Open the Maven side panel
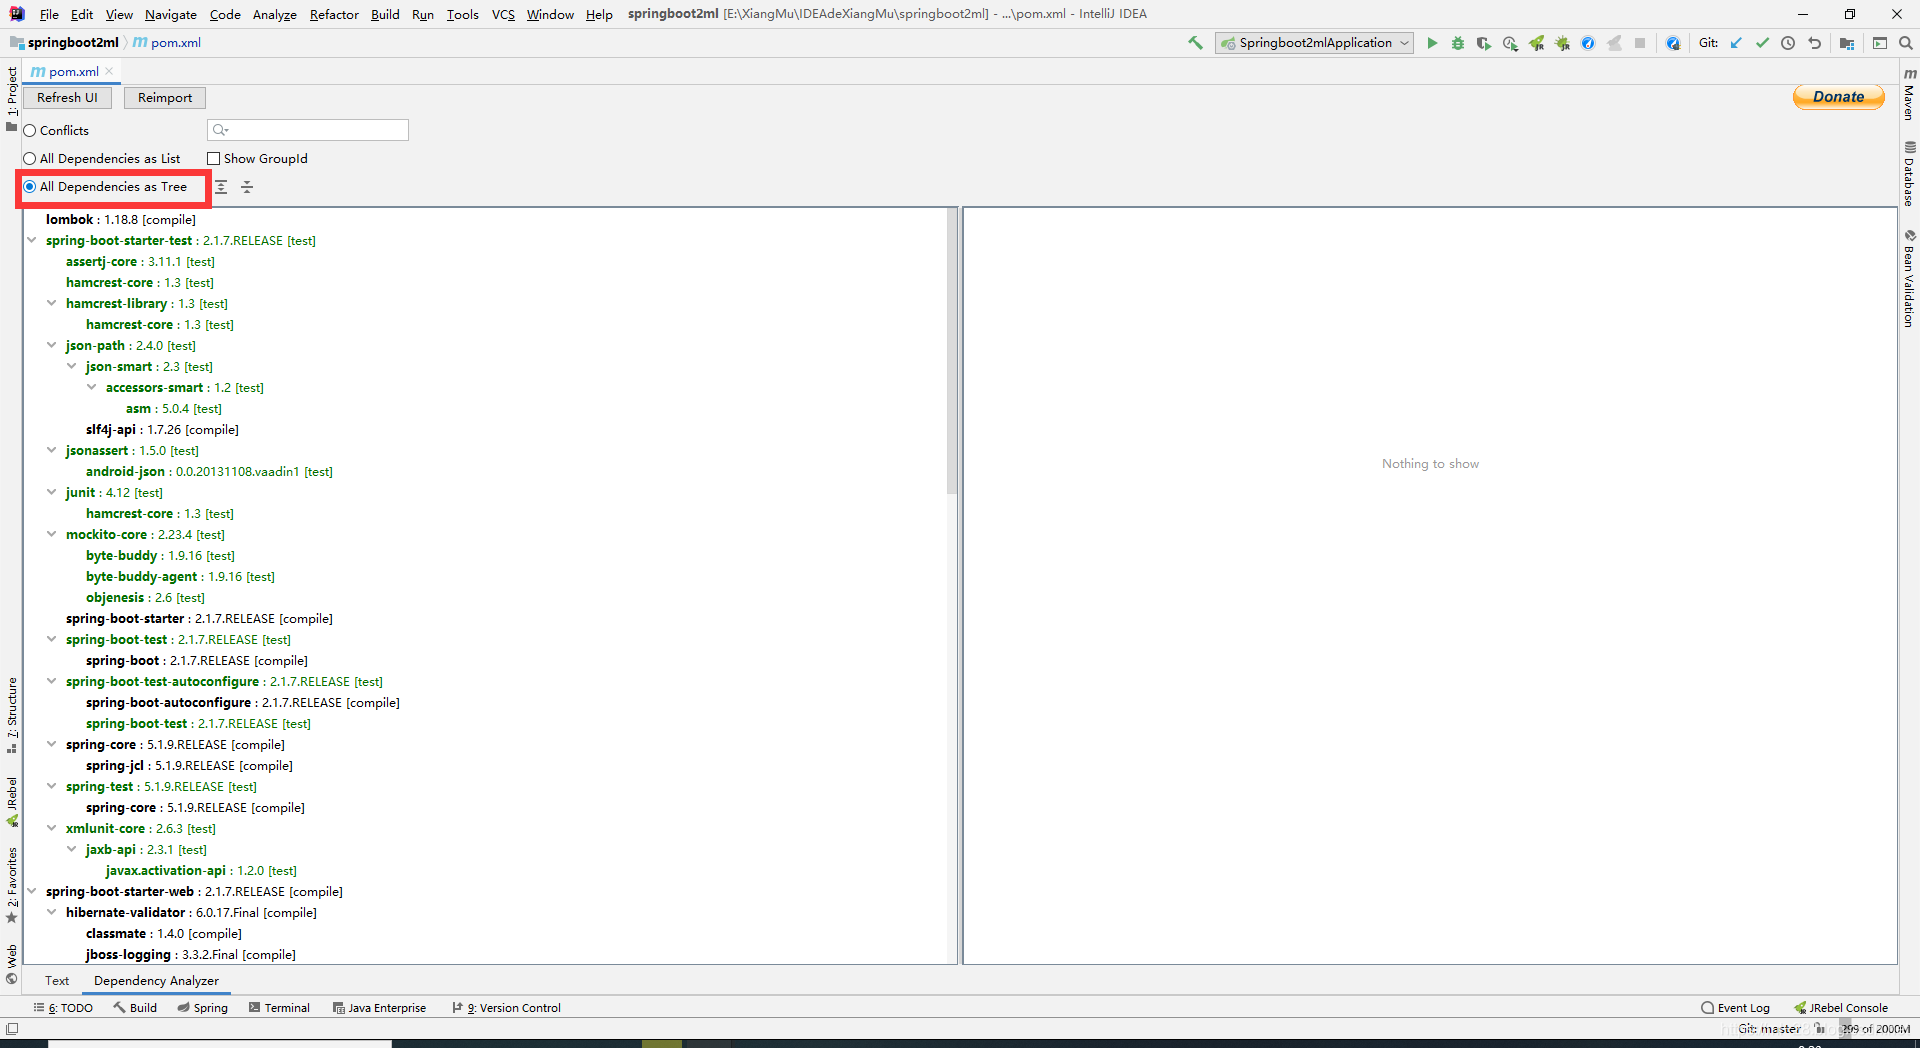1920x1048 pixels. coord(1909,94)
